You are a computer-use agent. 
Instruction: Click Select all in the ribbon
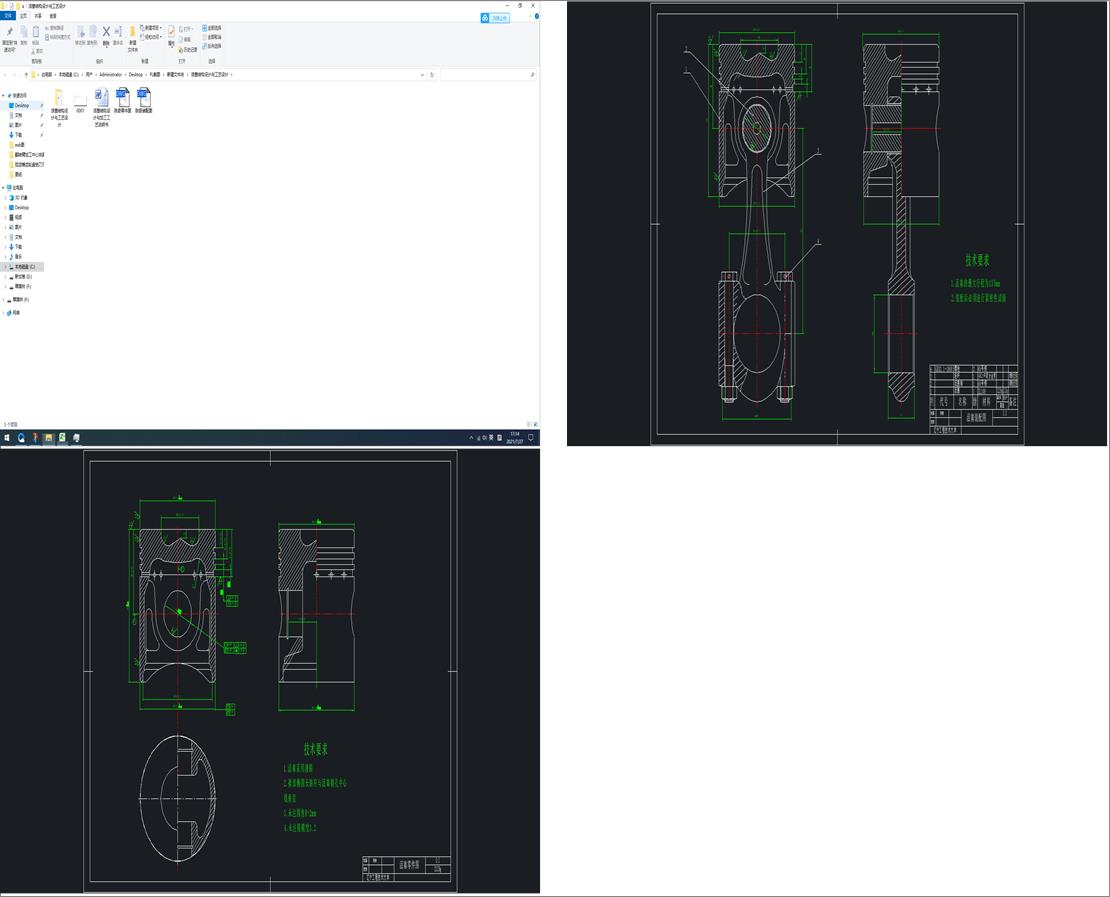click(212, 28)
